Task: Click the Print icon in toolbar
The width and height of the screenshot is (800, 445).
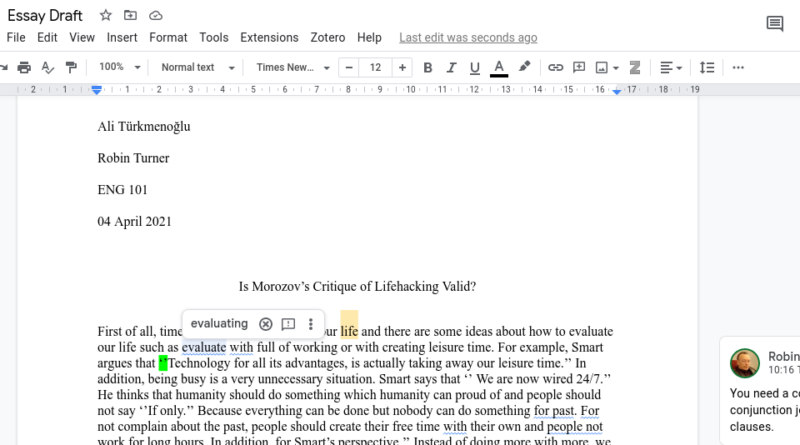Action: [x=24, y=67]
